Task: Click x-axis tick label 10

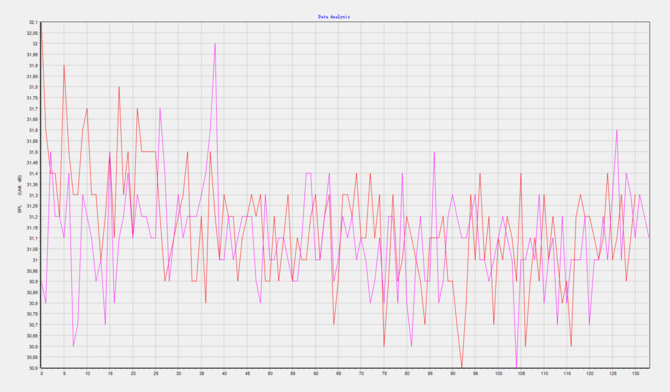Action: pyautogui.click(x=87, y=374)
